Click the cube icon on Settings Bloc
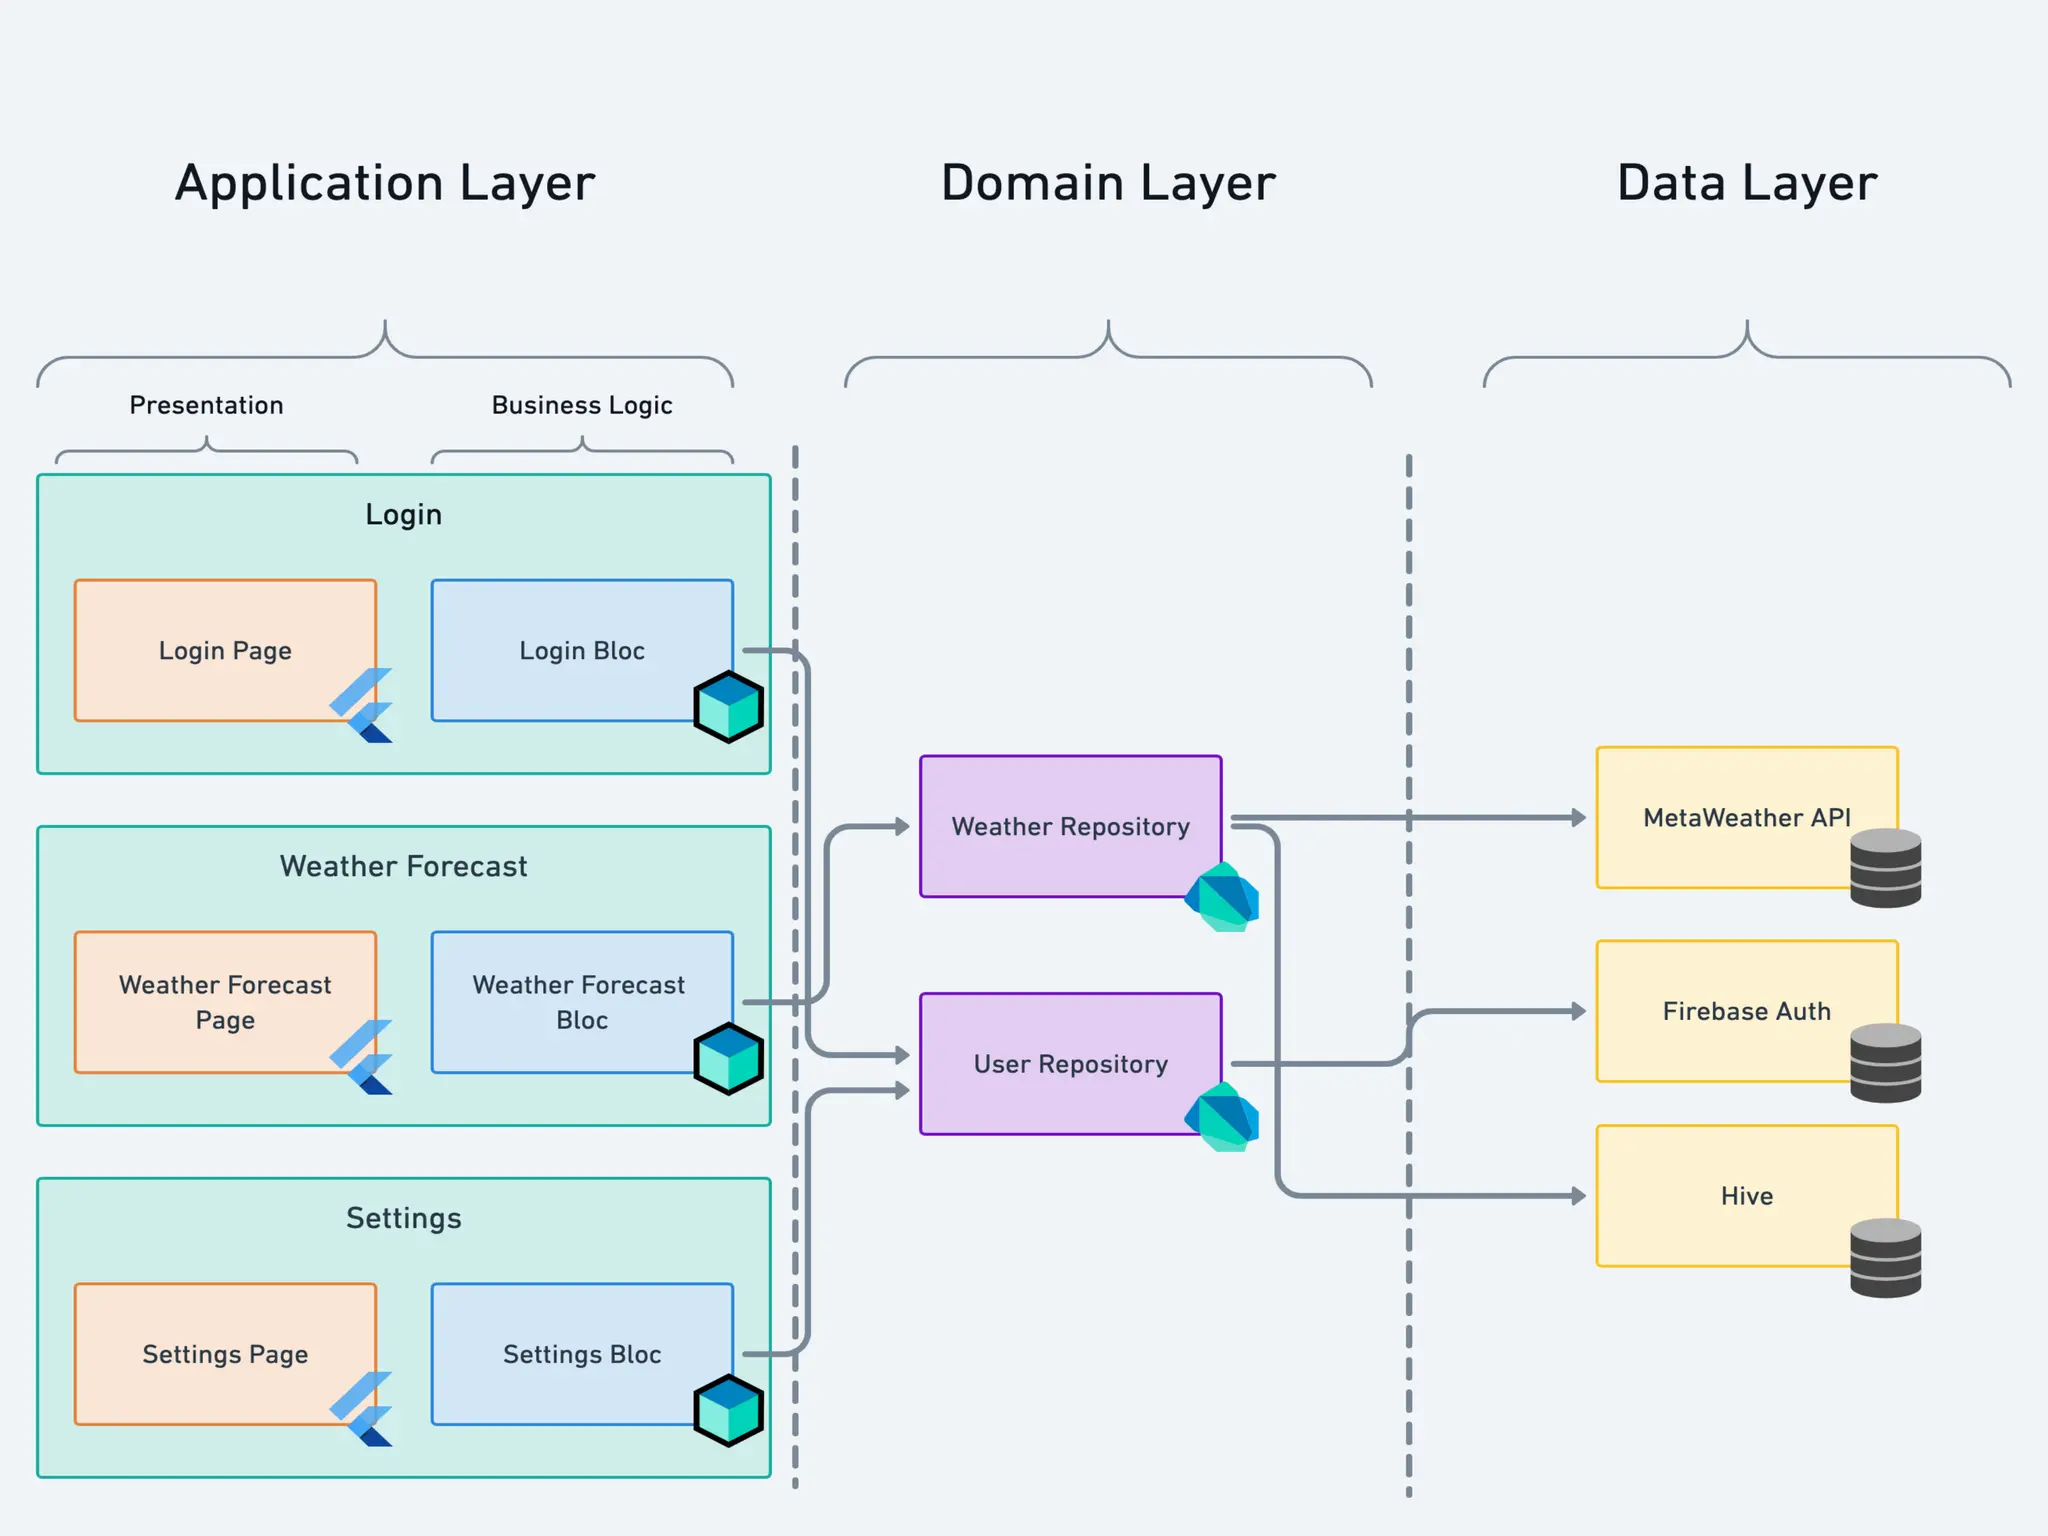Screen dimensions: 2048x1536 (728, 1410)
